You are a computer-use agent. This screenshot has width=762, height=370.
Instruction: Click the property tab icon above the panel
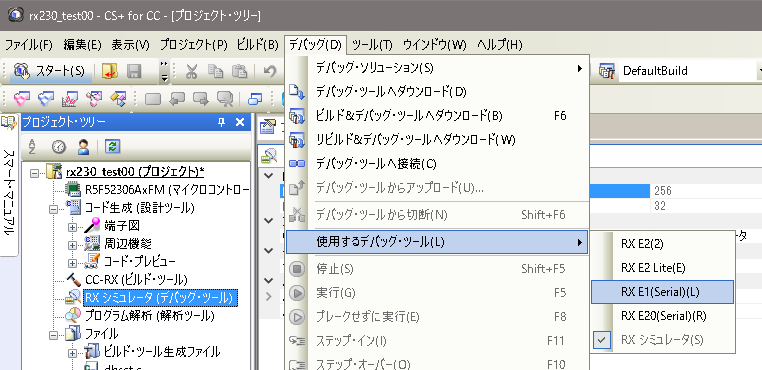[269, 127]
